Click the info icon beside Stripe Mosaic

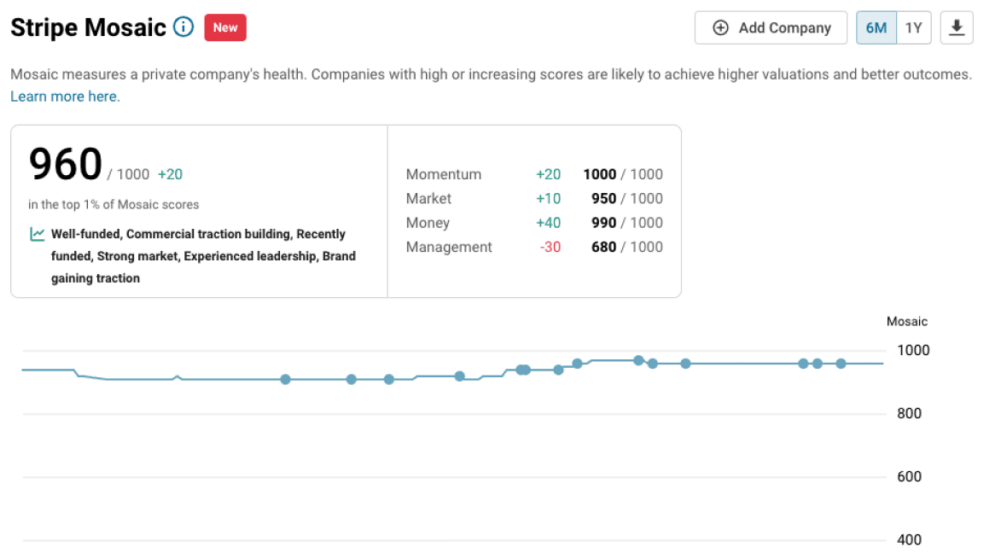click(x=183, y=27)
